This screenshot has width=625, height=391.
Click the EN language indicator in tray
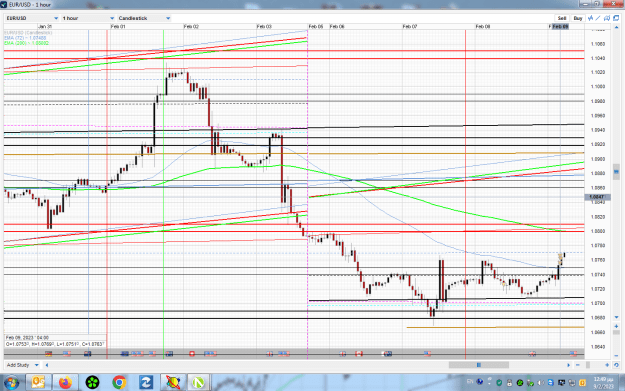click(x=470, y=381)
